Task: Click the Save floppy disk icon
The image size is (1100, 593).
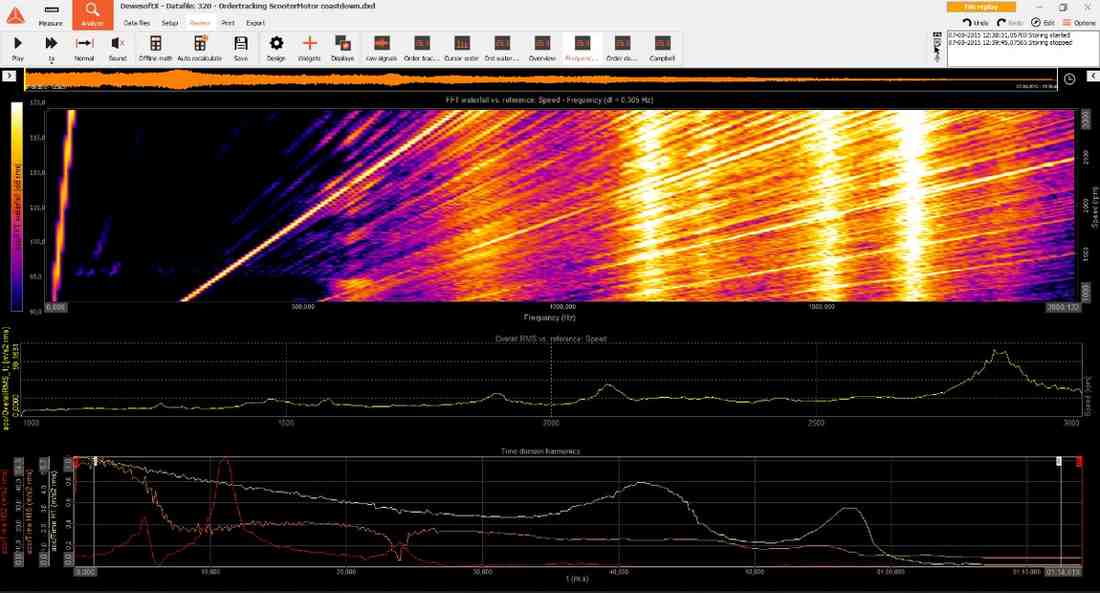Action: tap(241, 47)
